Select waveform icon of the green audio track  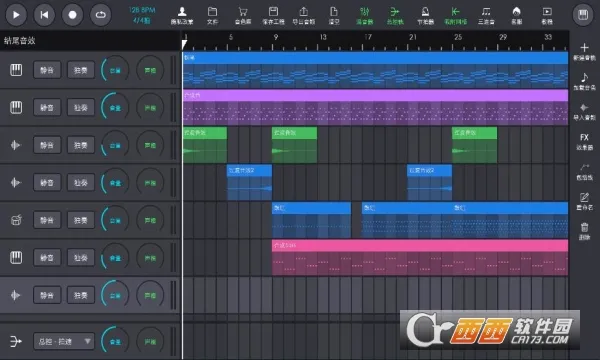(16, 145)
